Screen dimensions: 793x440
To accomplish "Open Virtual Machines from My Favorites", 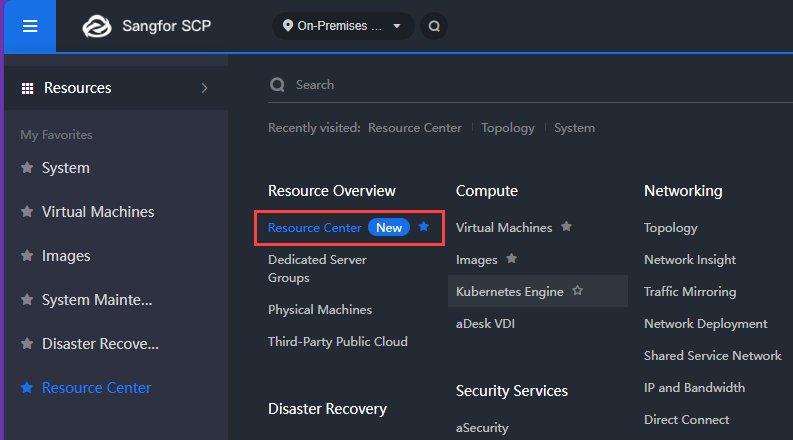I will pyautogui.click(x=98, y=212).
